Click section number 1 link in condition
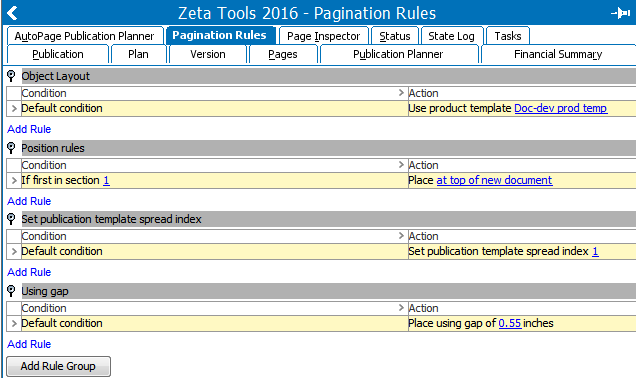Image resolution: width=636 pixels, height=378 pixels. coord(106,180)
